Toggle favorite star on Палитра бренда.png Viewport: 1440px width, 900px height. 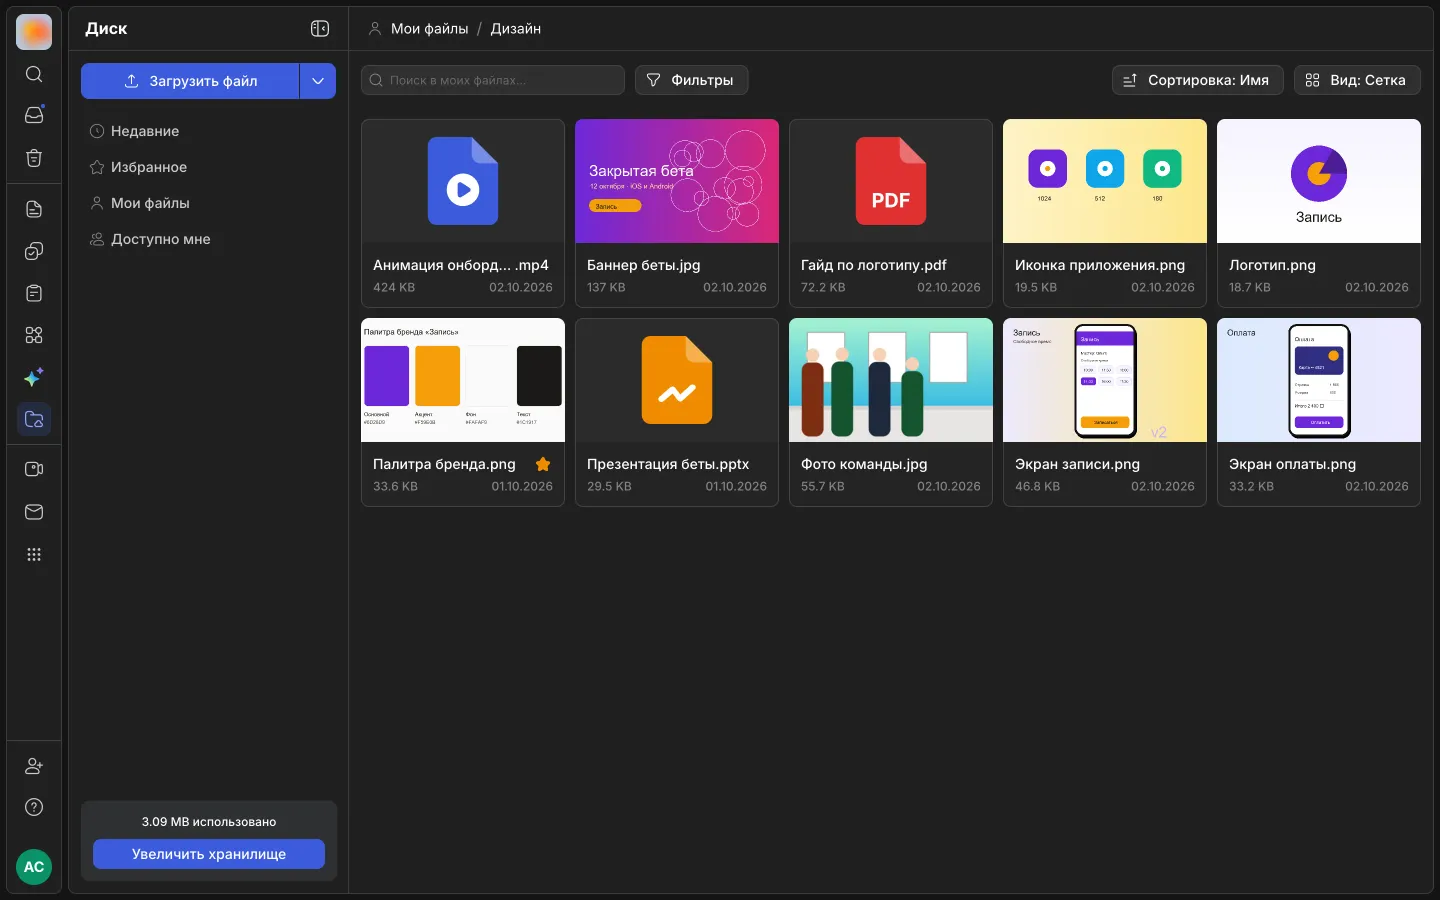[543, 464]
